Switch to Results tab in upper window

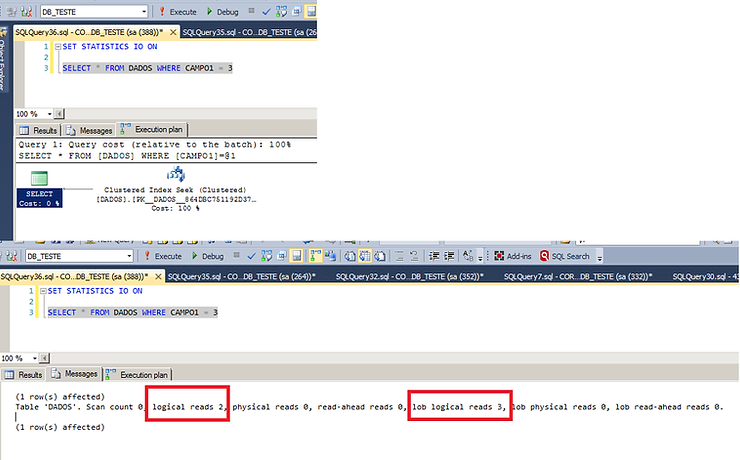pos(38,130)
